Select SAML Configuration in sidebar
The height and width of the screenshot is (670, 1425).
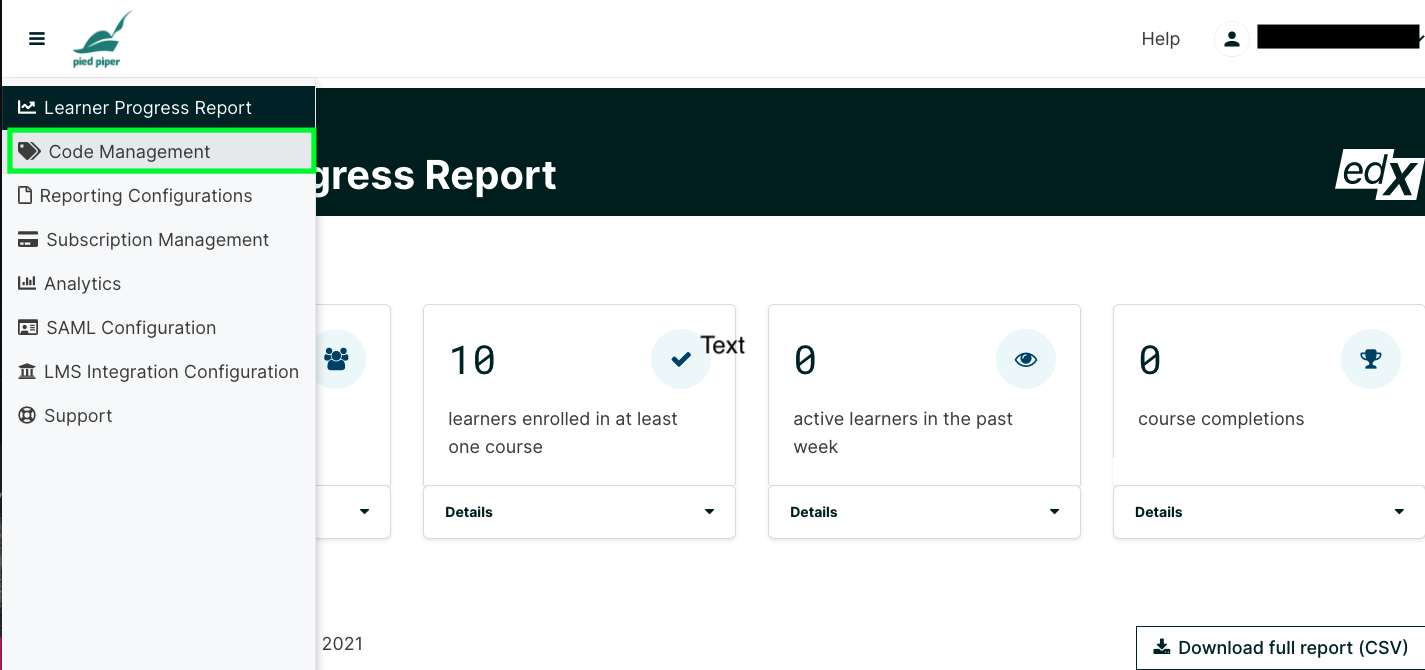(x=159, y=328)
